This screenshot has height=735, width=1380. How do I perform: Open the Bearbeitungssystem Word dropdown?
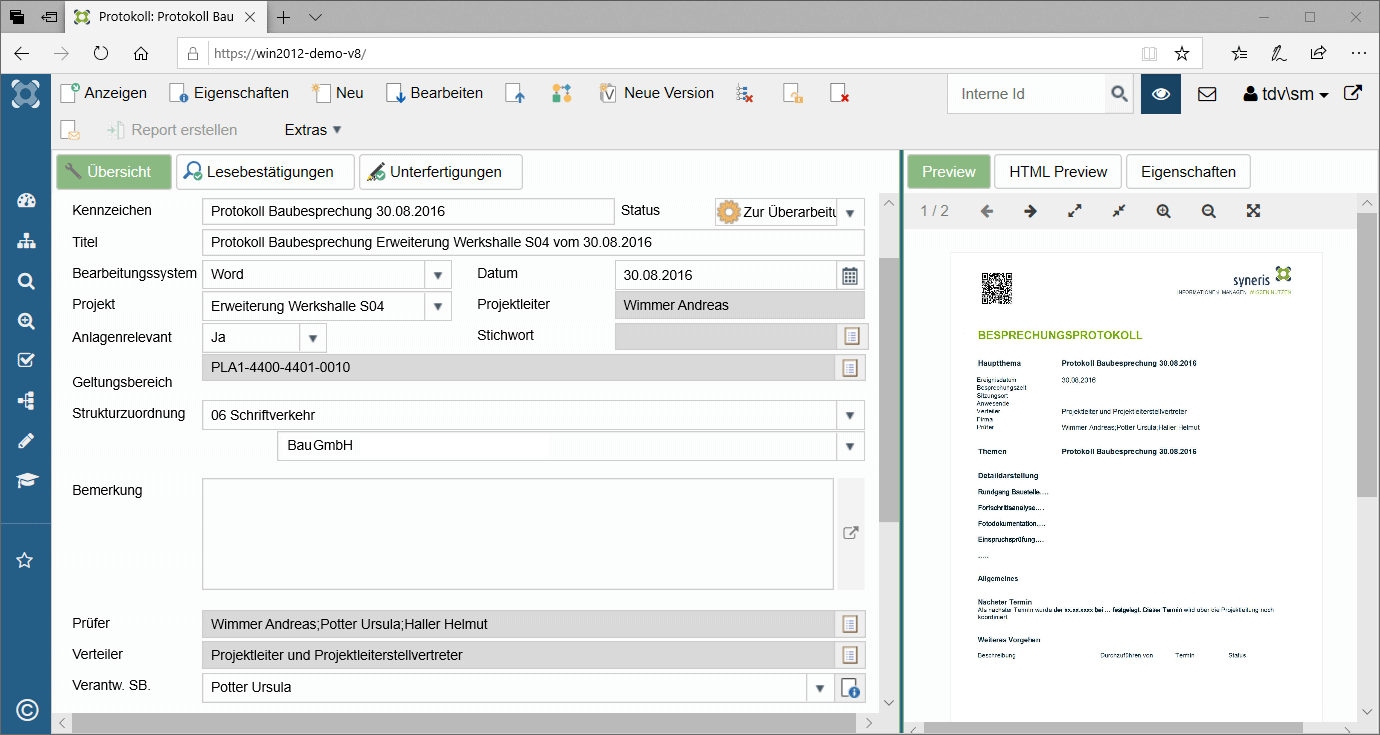tap(438, 275)
